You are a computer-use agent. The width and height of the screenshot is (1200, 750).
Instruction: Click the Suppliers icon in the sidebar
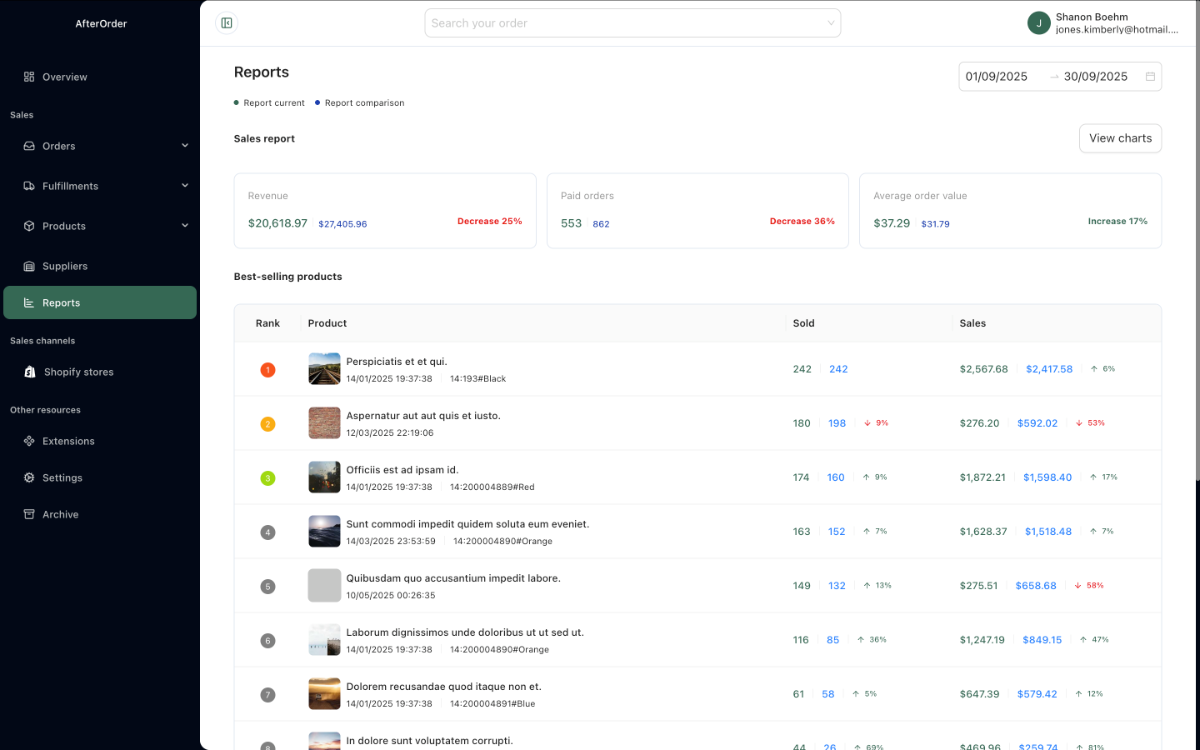29,266
